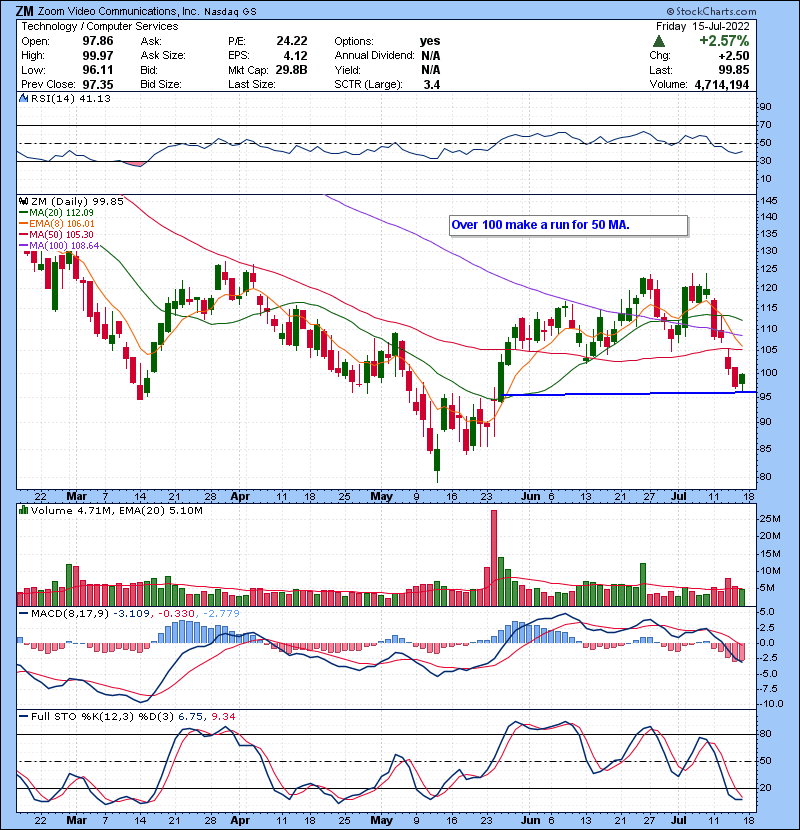This screenshot has height=830, width=800.
Task: Click the Prev Close 97.35 value
Action: coord(98,84)
